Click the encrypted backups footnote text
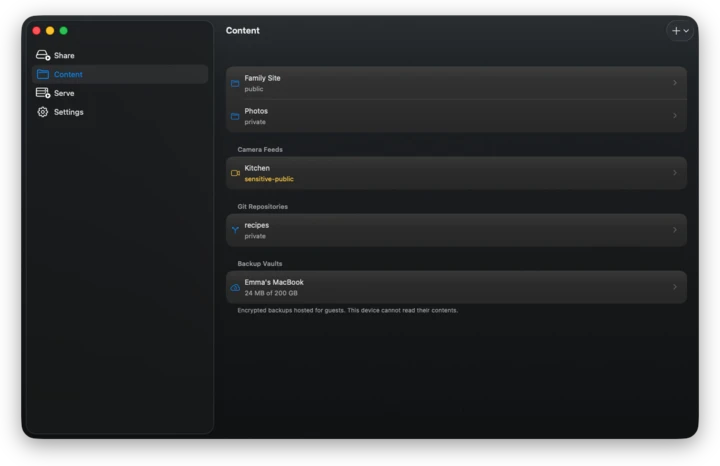Screen dimensions: 720x466 (x=347, y=310)
